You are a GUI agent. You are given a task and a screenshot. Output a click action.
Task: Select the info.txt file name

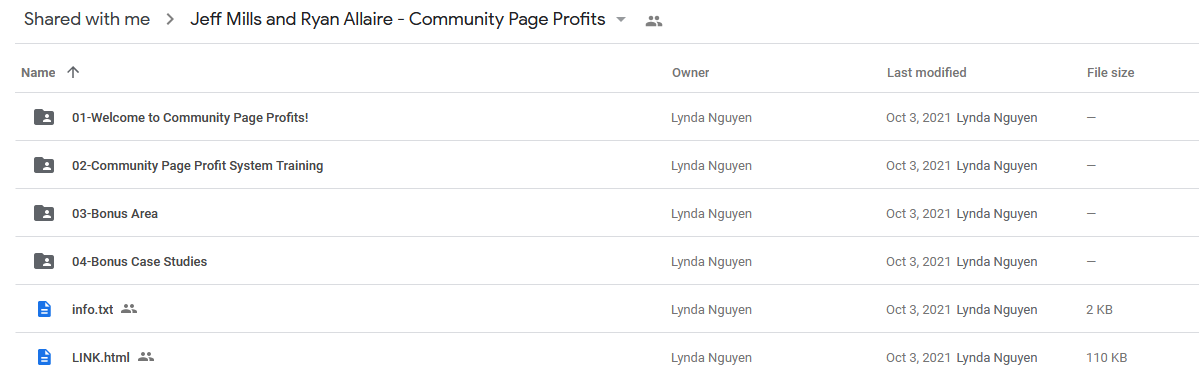[x=93, y=309]
